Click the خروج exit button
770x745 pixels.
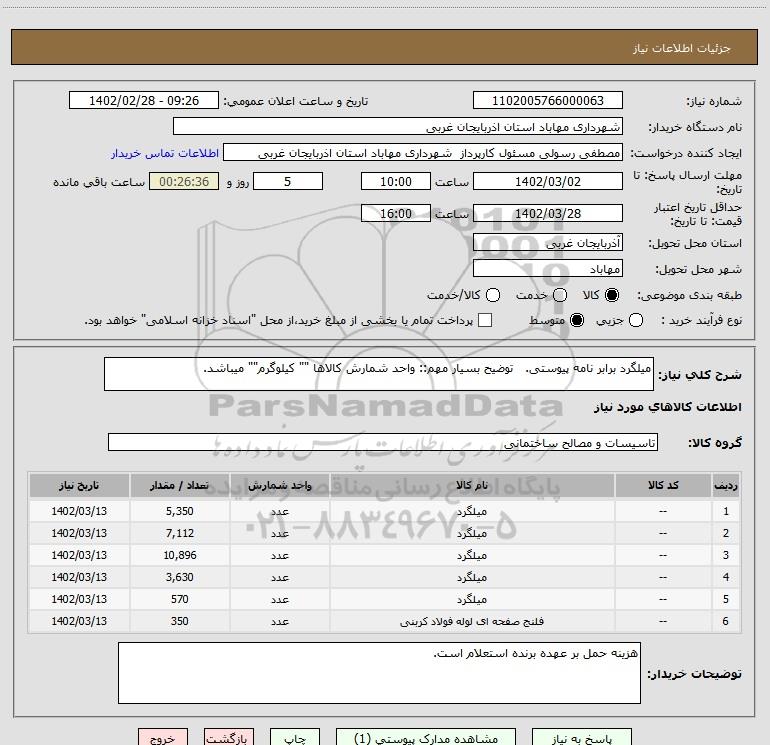pos(163,737)
